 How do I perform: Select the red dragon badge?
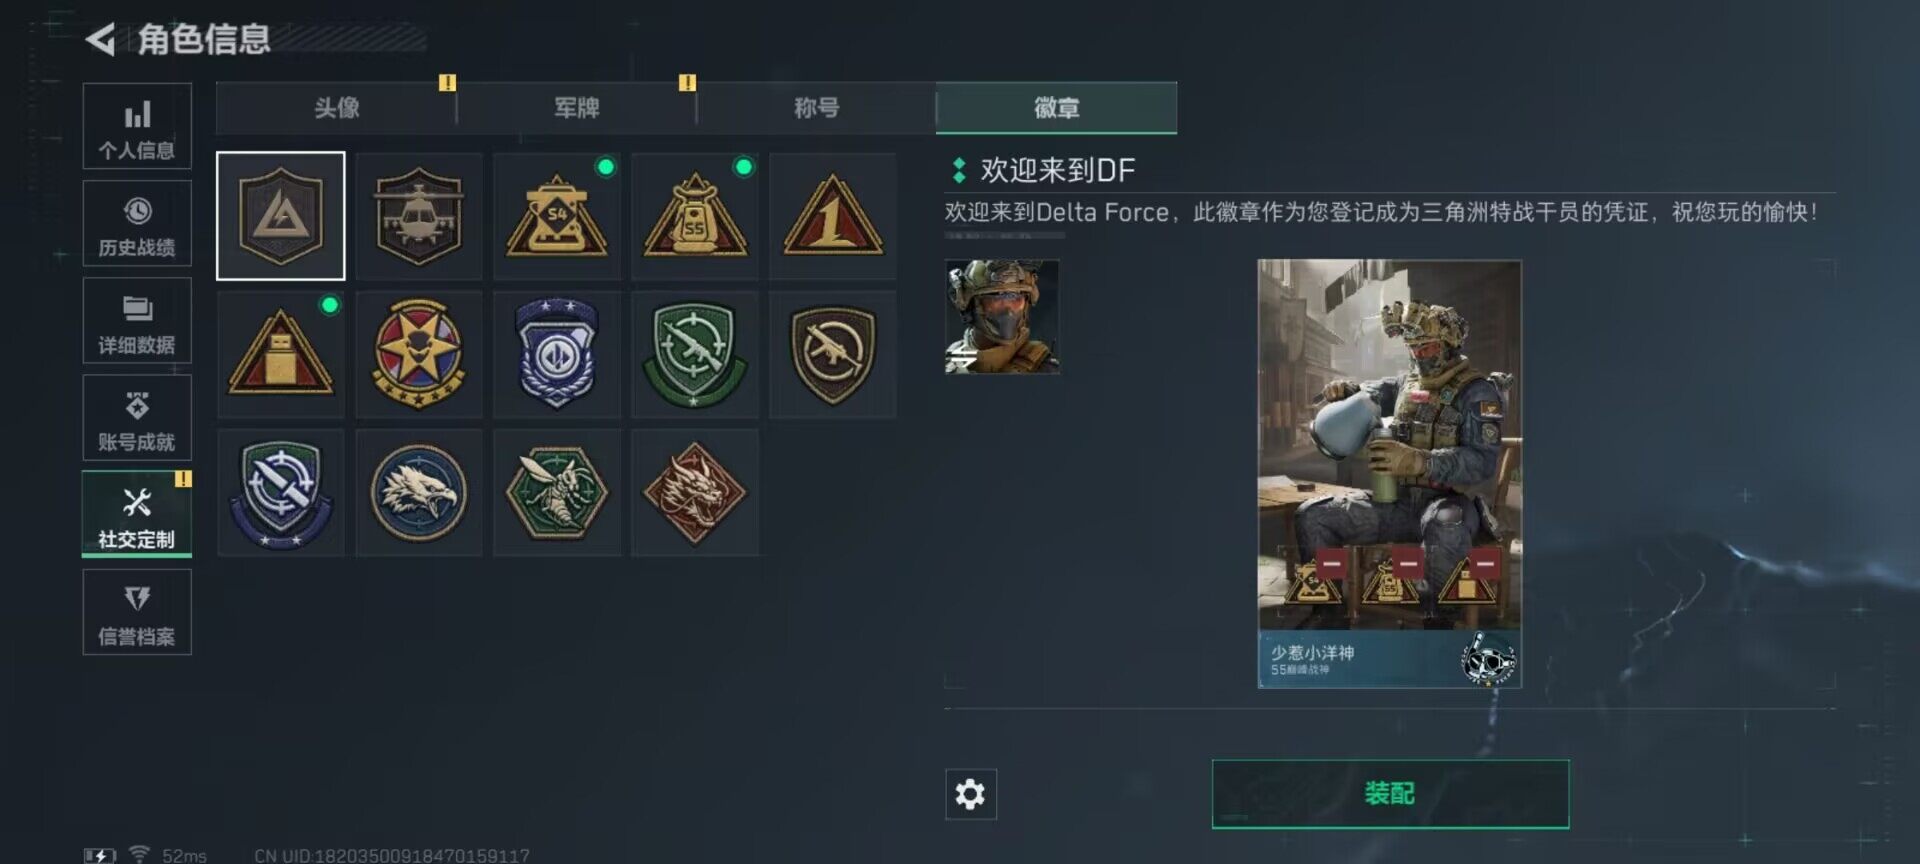tap(695, 493)
